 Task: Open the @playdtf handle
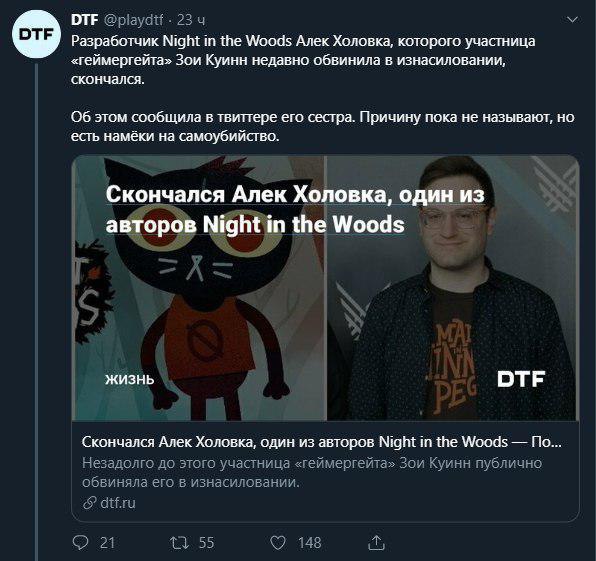(x=133, y=20)
